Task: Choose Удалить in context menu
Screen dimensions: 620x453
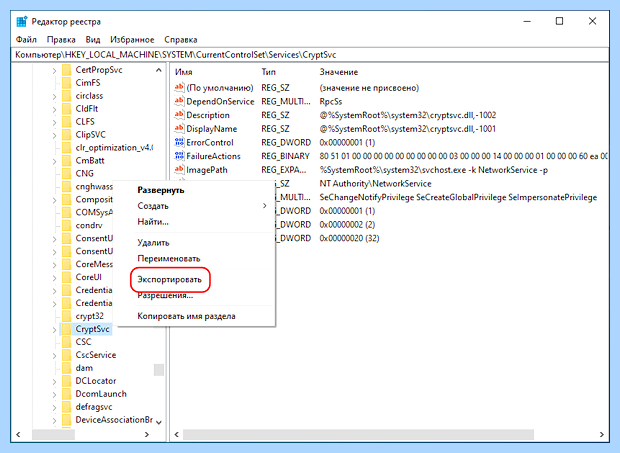Action: 153,242
